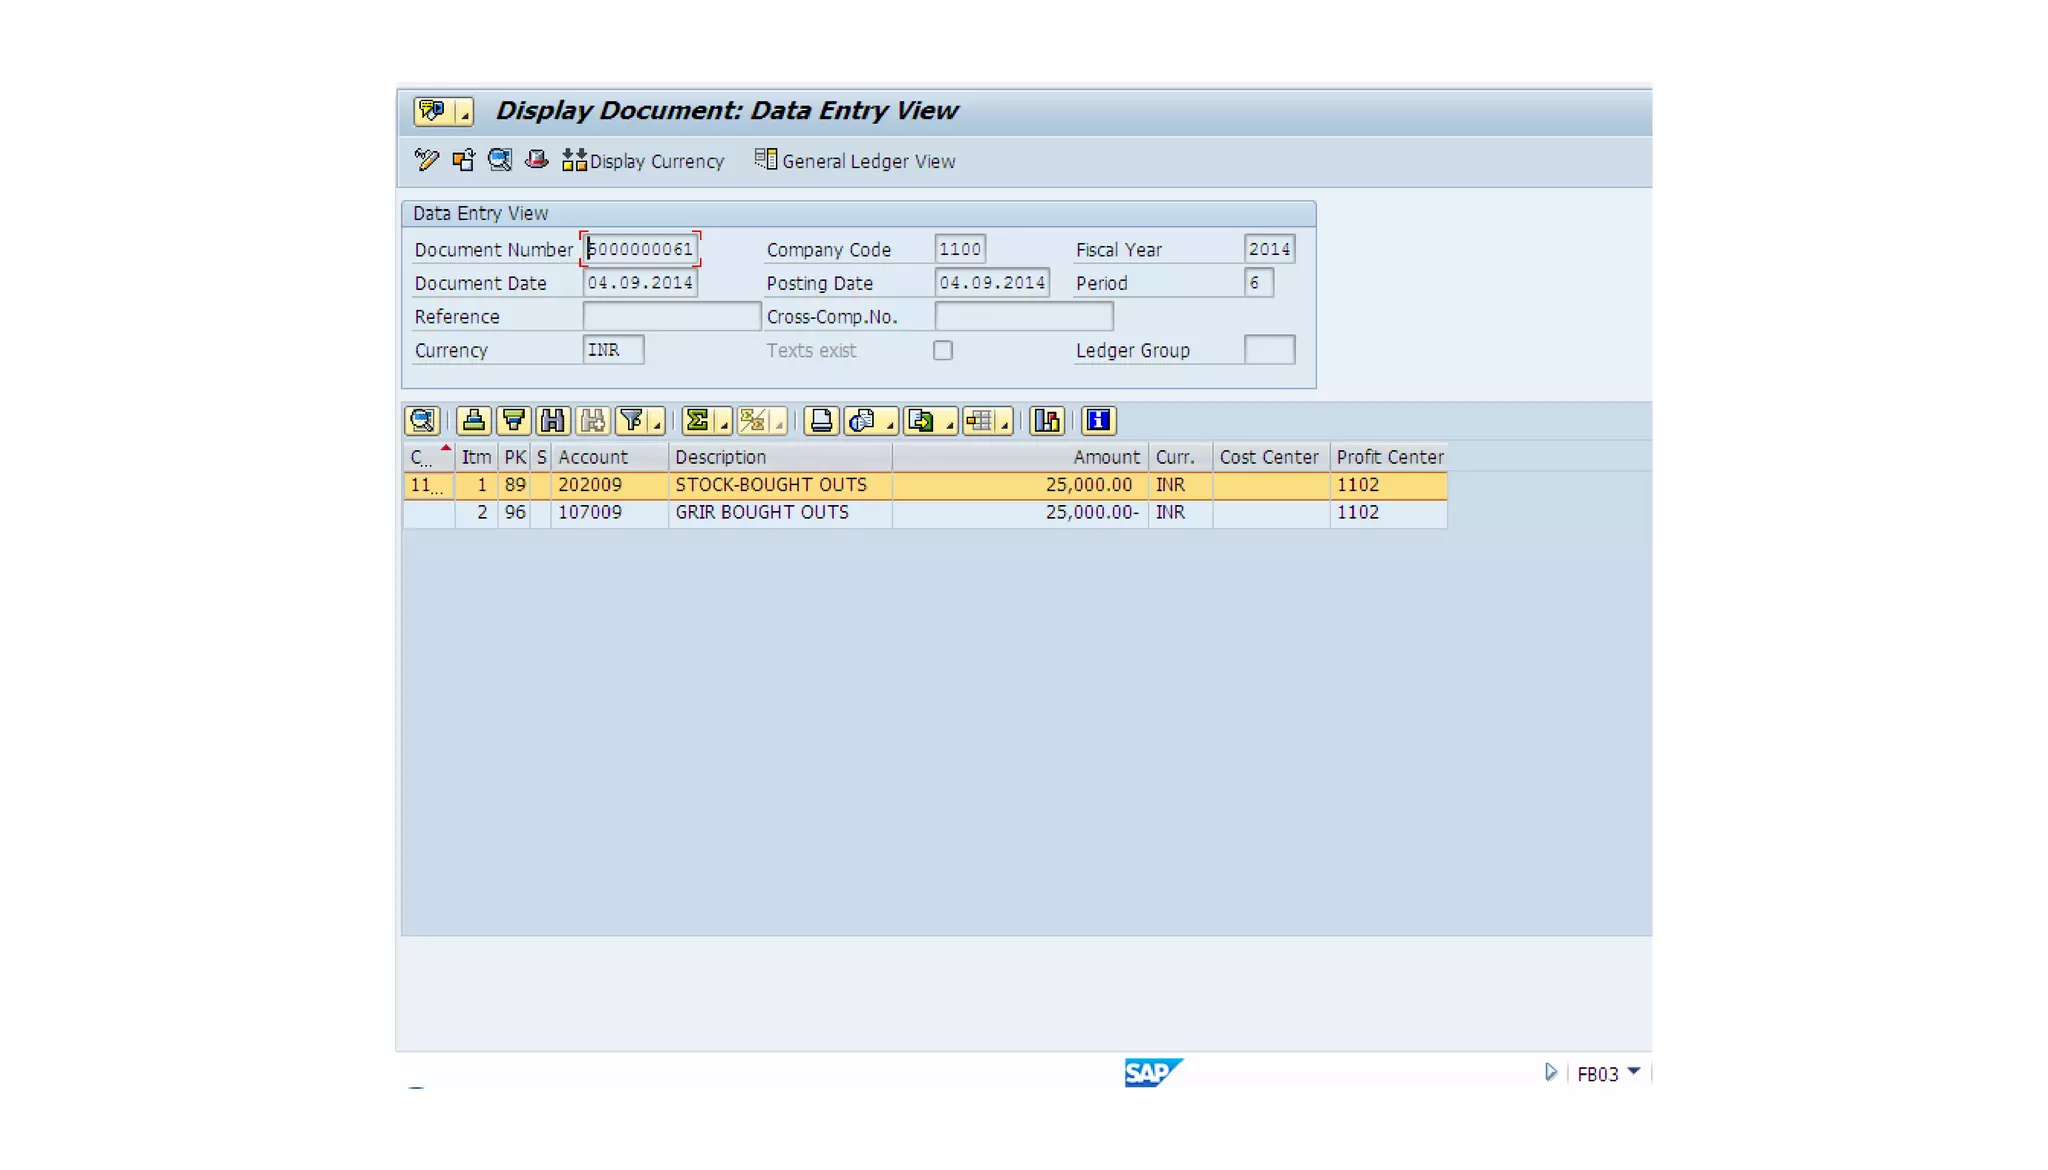Viewport: 2048px width, 1170px height.
Task: Click the Document Date field
Action: tap(640, 283)
